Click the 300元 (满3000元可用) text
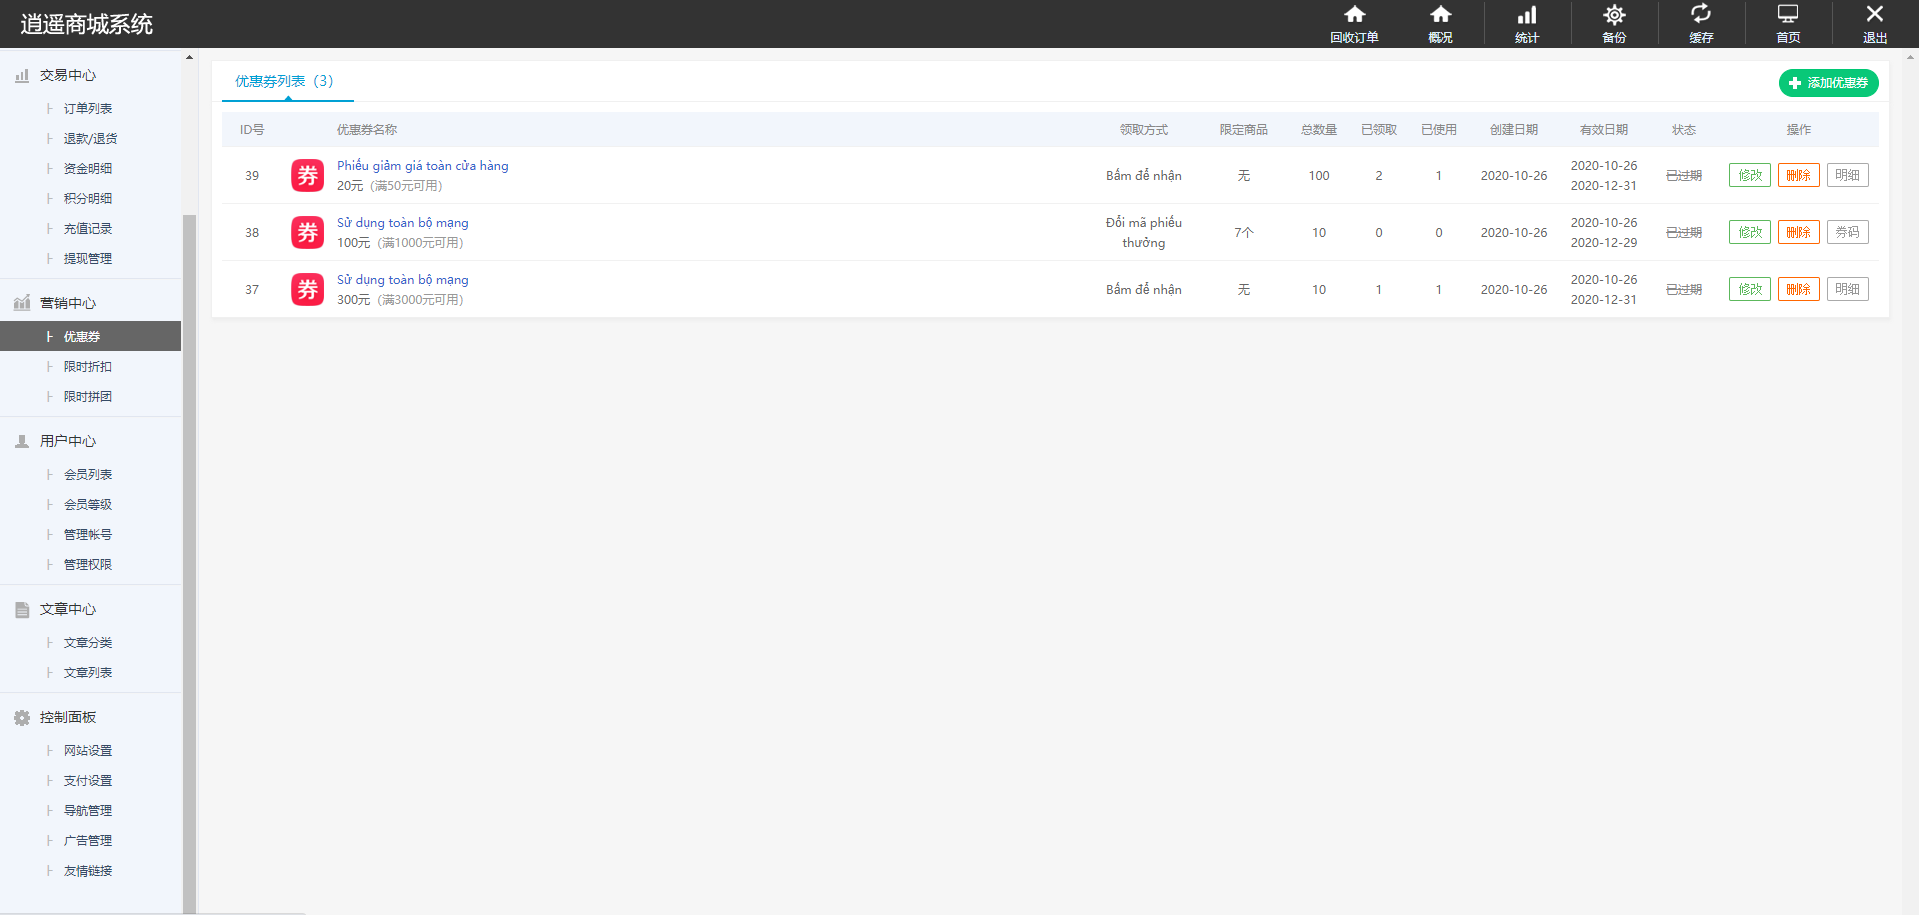This screenshot has width=1919, height=915. [x=400, y=299]
